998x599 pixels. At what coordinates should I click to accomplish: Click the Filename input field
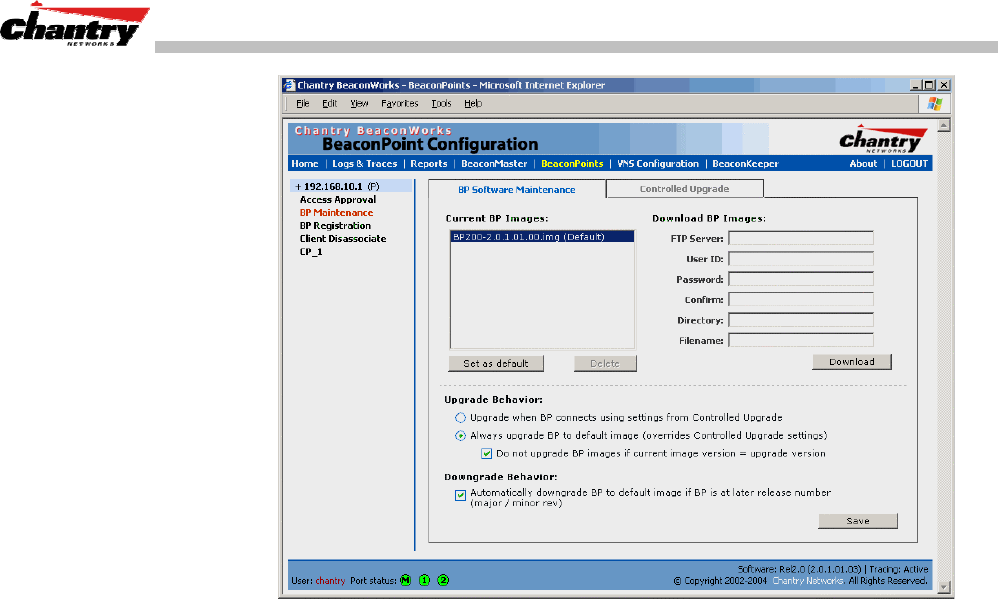pos(801,341)
